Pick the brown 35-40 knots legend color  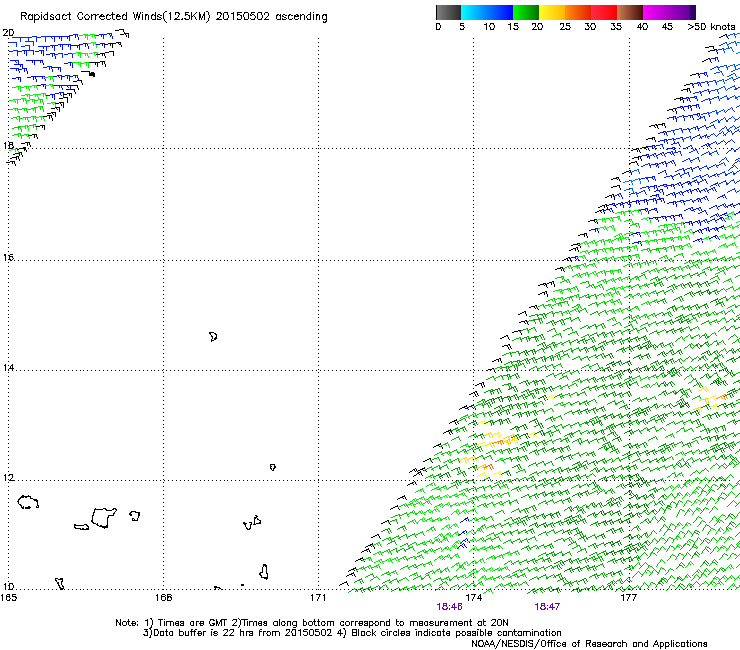coord(630,12)
